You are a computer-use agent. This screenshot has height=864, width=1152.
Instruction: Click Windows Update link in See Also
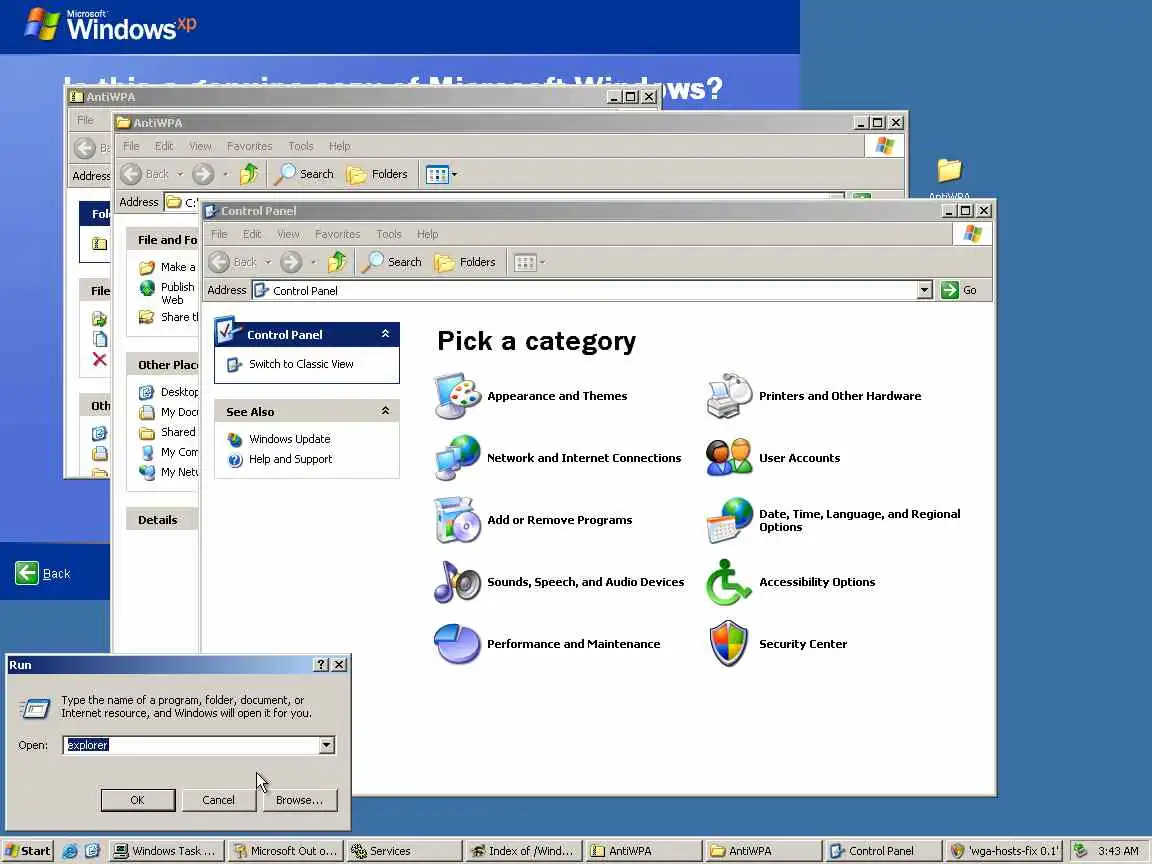point(289,439)
